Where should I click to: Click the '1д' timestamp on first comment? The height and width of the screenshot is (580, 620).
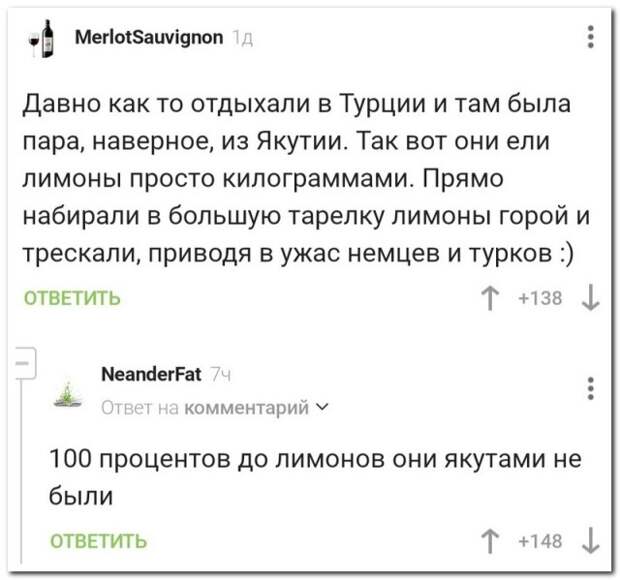coord(243,39)
